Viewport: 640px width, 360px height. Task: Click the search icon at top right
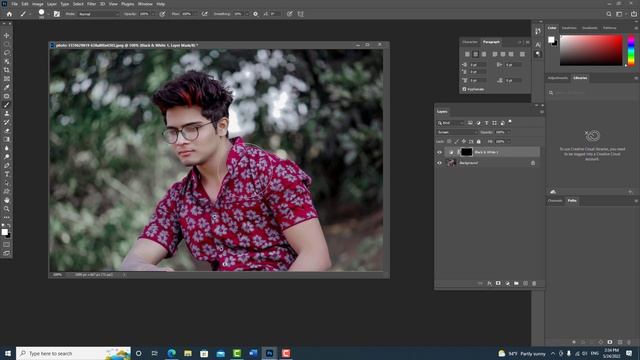click(609, 14)
